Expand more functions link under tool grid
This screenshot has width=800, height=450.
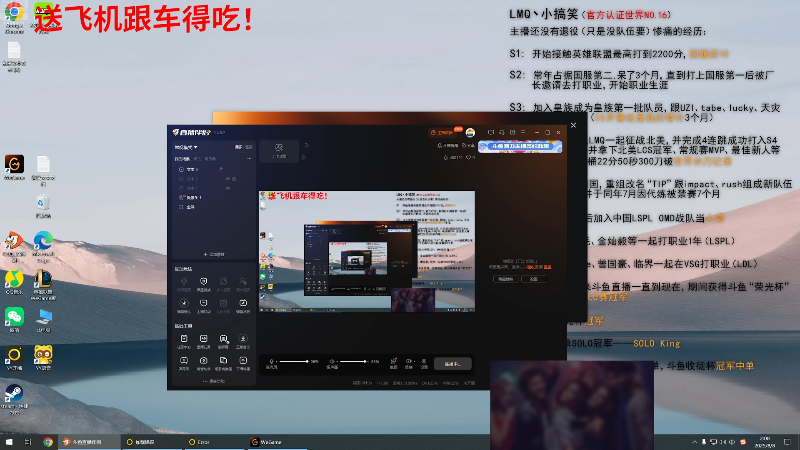[214, 381]
